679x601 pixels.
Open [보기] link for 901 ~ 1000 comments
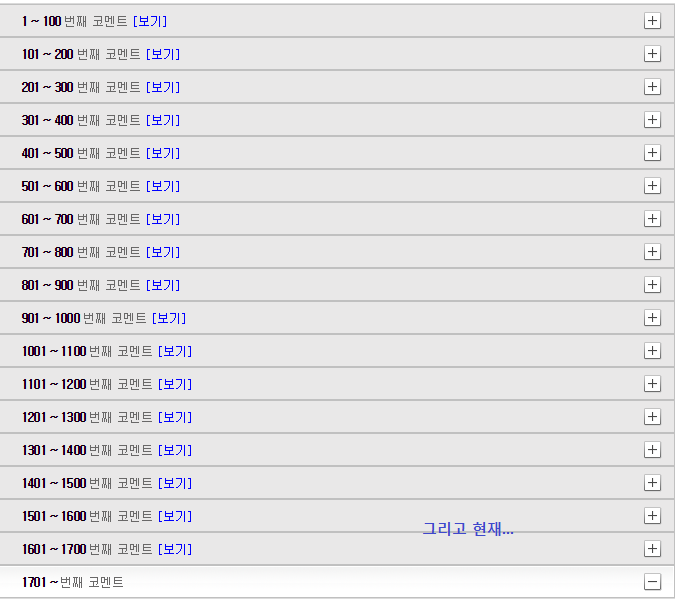[169, 318]
